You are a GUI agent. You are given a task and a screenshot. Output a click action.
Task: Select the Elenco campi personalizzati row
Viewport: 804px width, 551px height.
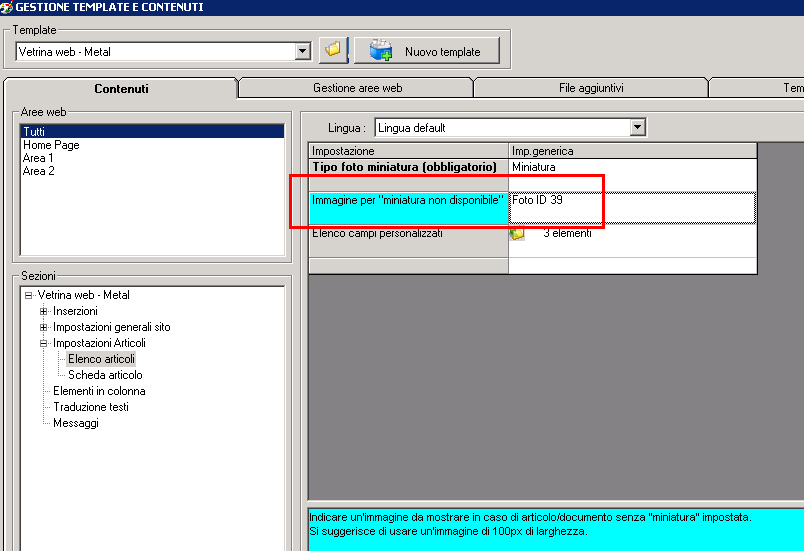coord(409,241)
